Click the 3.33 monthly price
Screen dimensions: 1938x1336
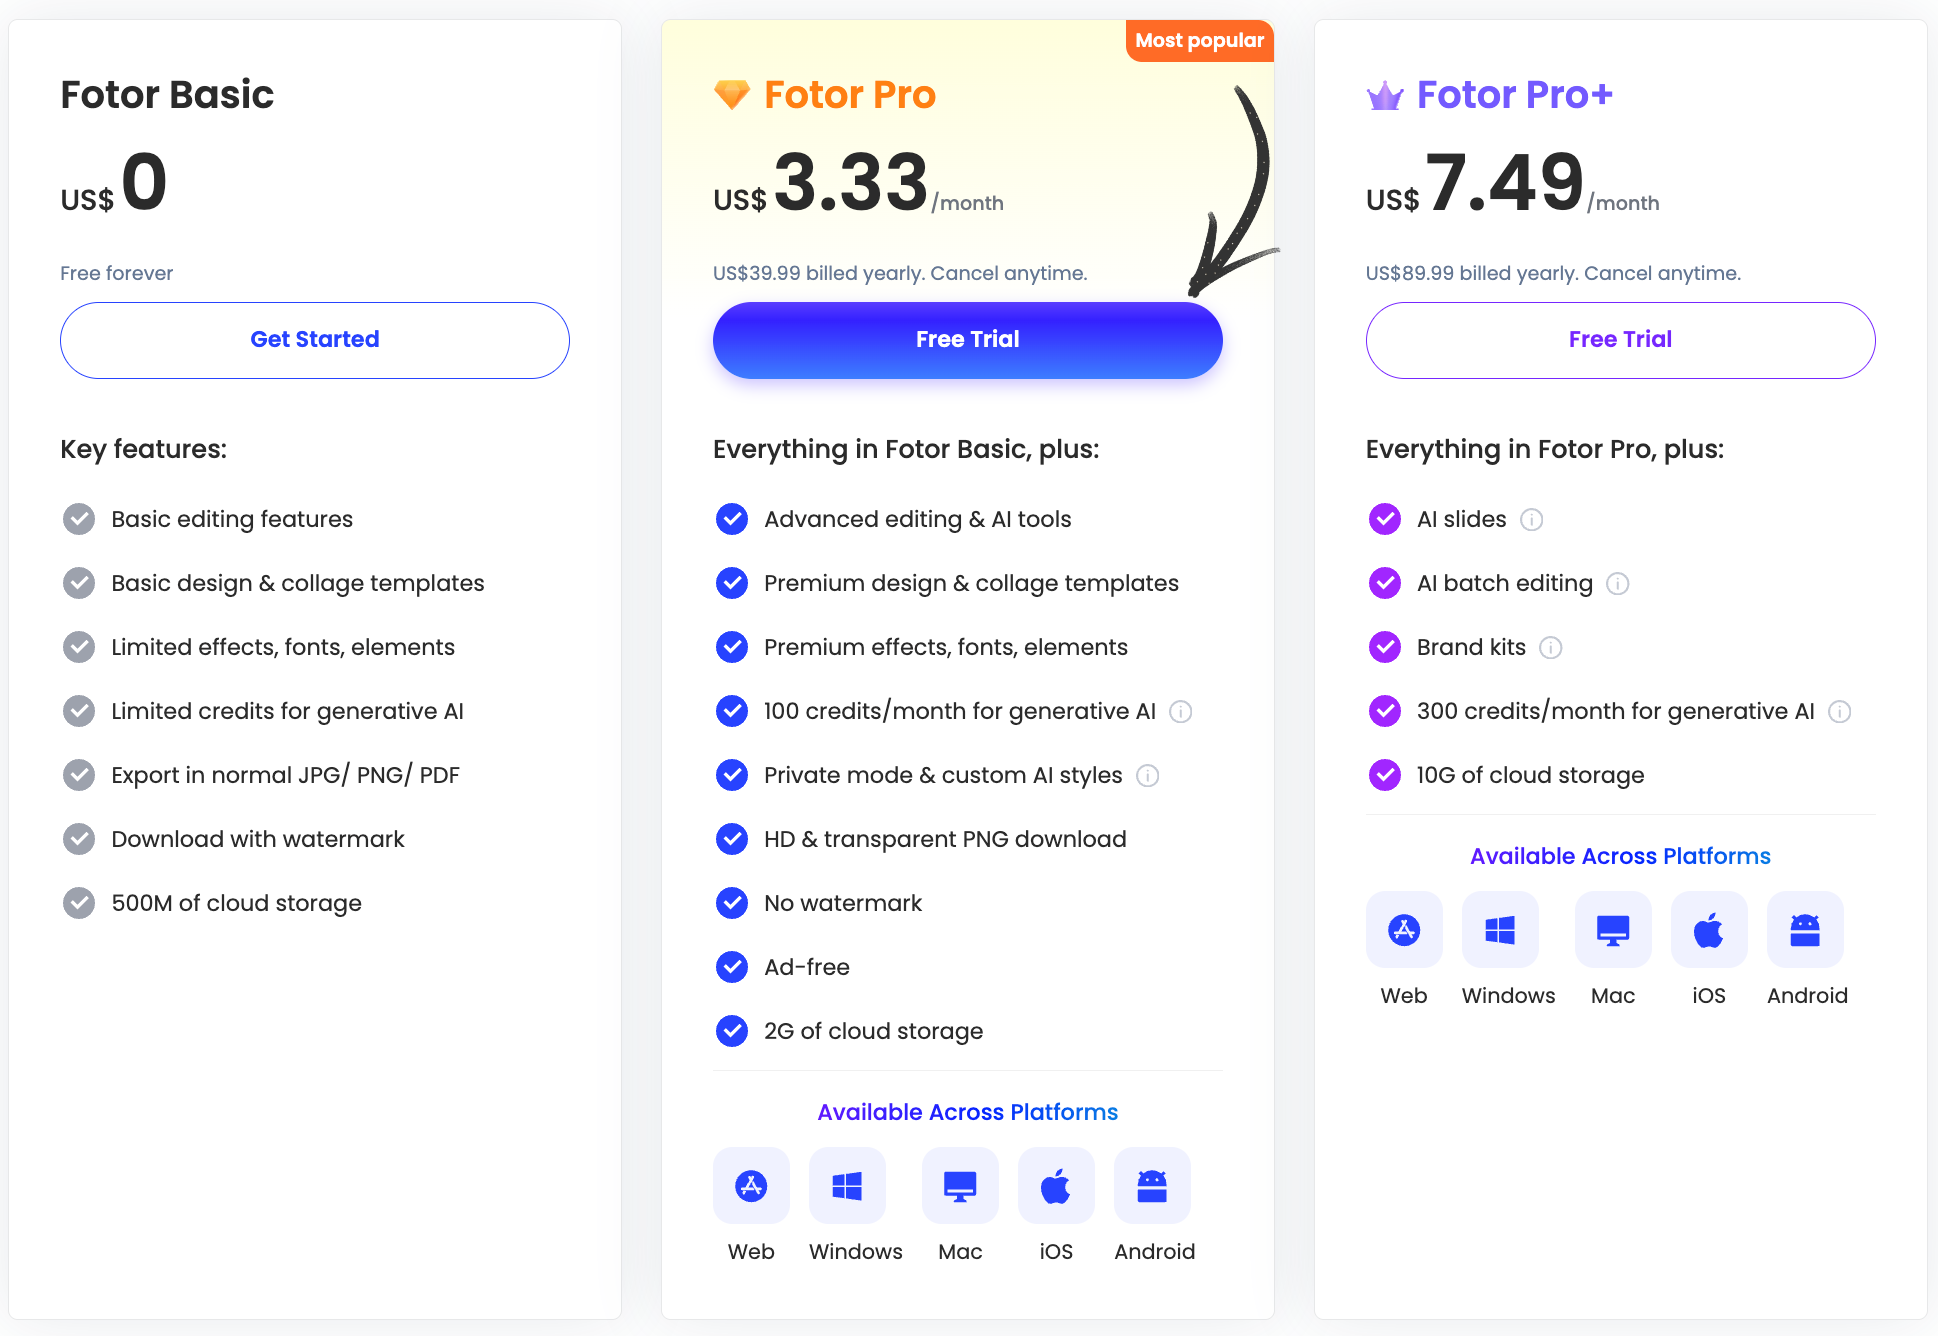pos(851,182)
